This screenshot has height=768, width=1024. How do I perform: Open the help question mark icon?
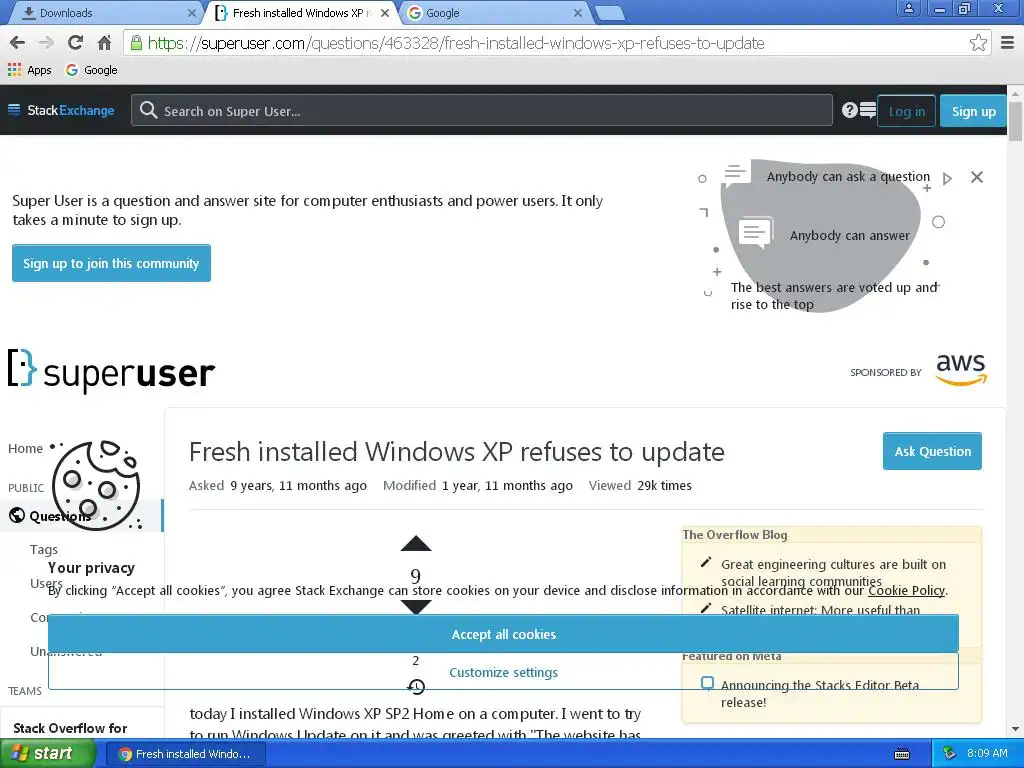(x=849, y=110)
